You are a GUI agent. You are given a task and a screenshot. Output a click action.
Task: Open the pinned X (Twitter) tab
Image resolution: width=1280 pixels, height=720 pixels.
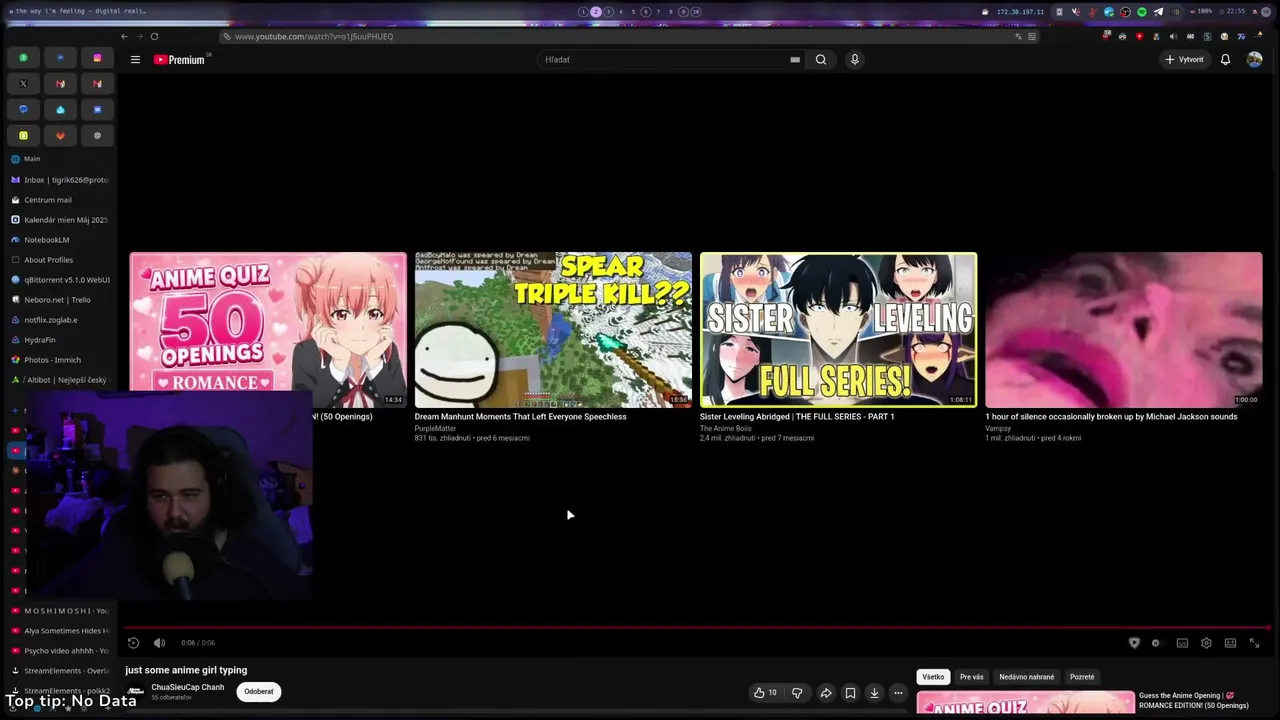click(x=23, y=84)
